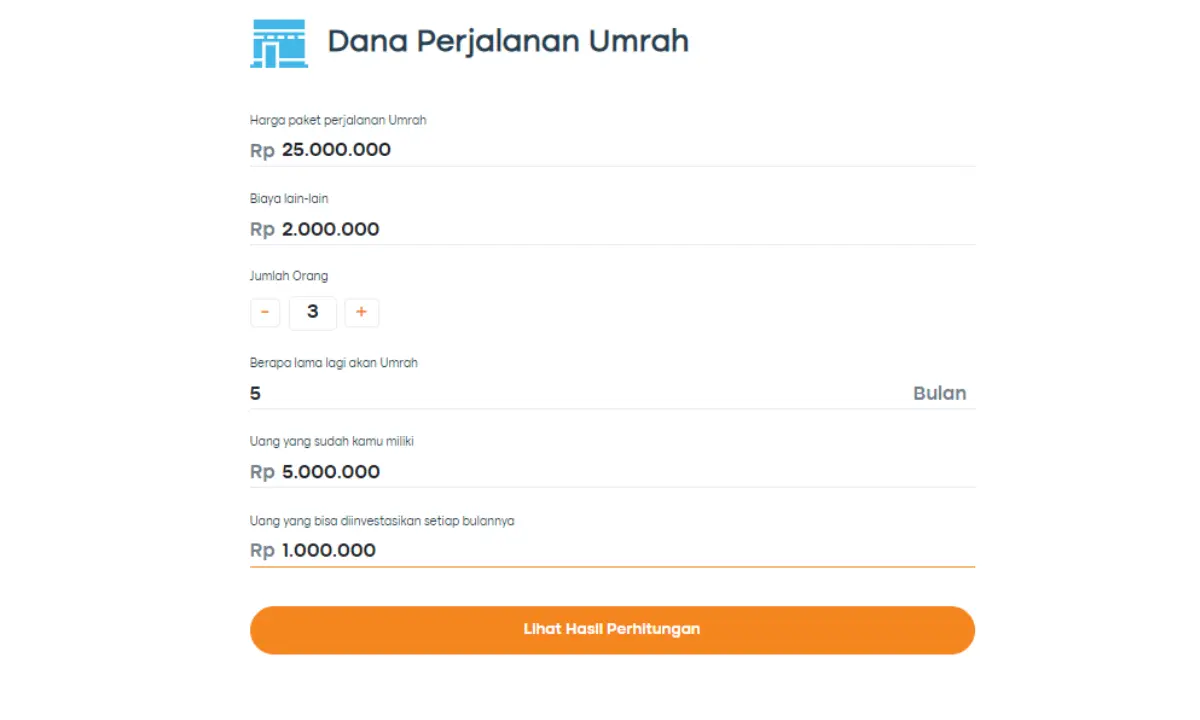1200x720 pixels.
Task: Click the Berapa lama lagi akan Umrah label
Action: 334,363
